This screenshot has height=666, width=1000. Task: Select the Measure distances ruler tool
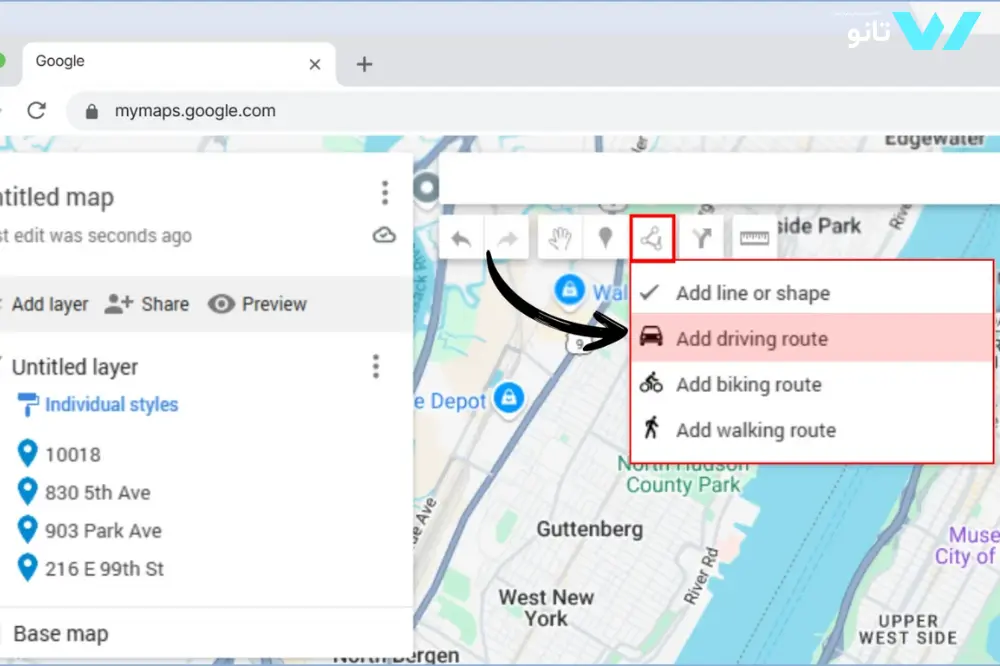point(754,238)
